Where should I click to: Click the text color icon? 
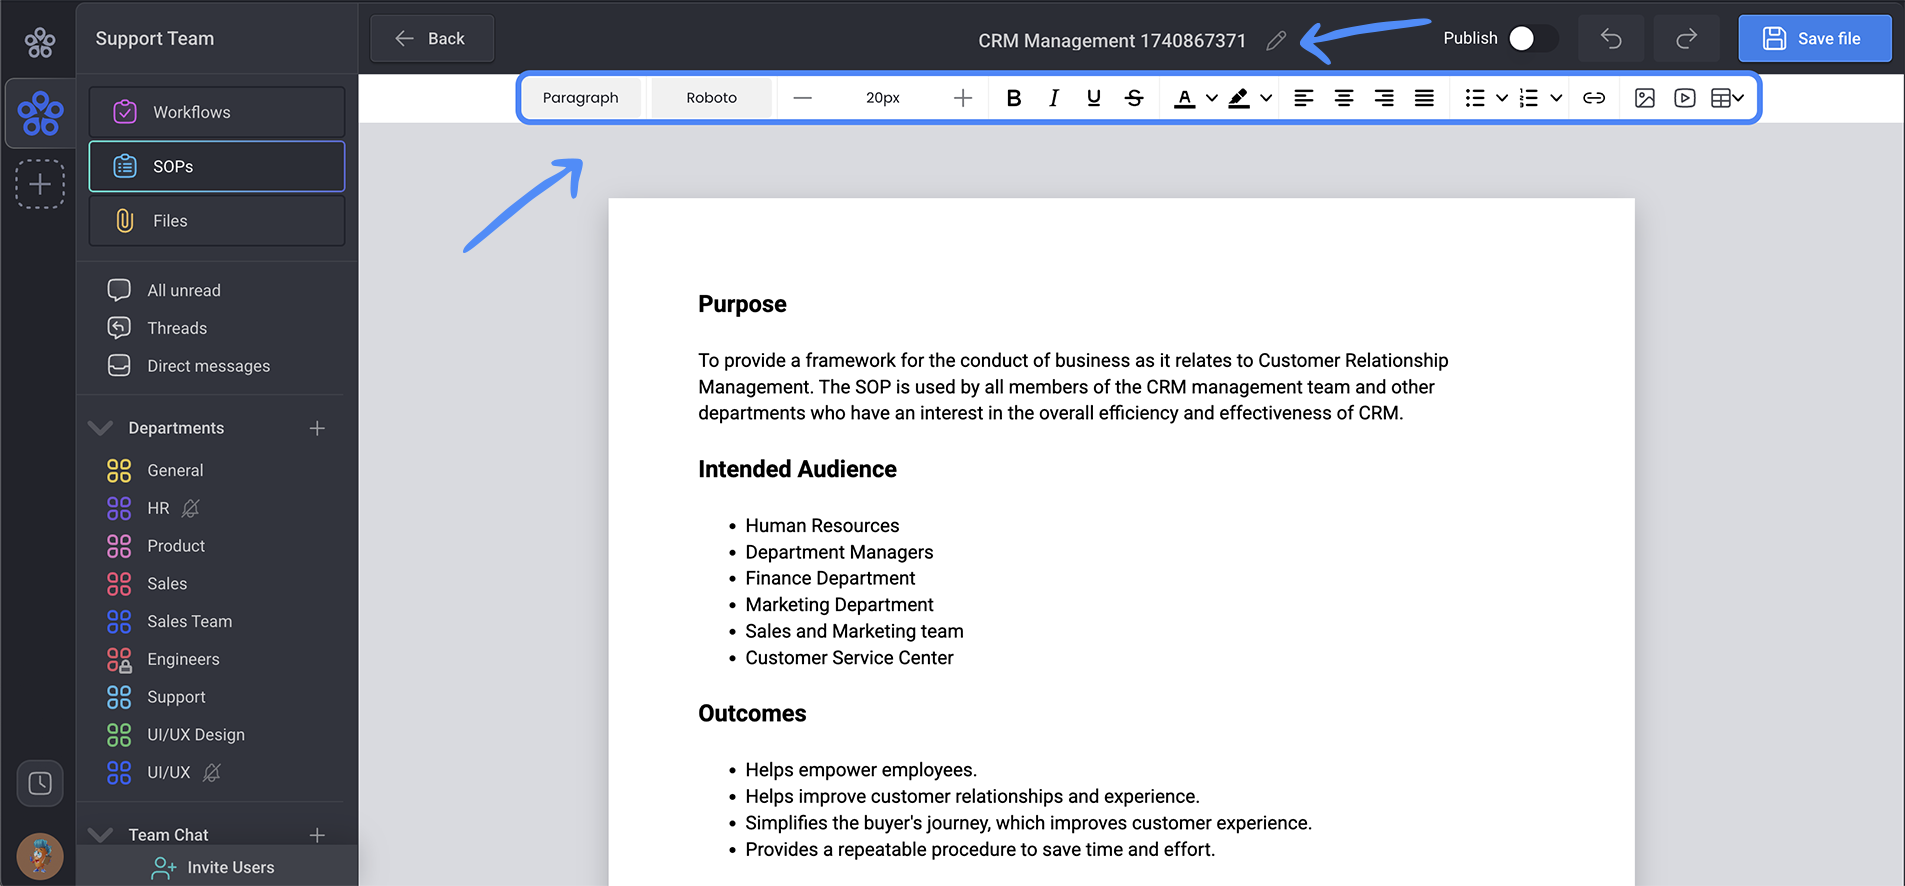point(1185,98)
